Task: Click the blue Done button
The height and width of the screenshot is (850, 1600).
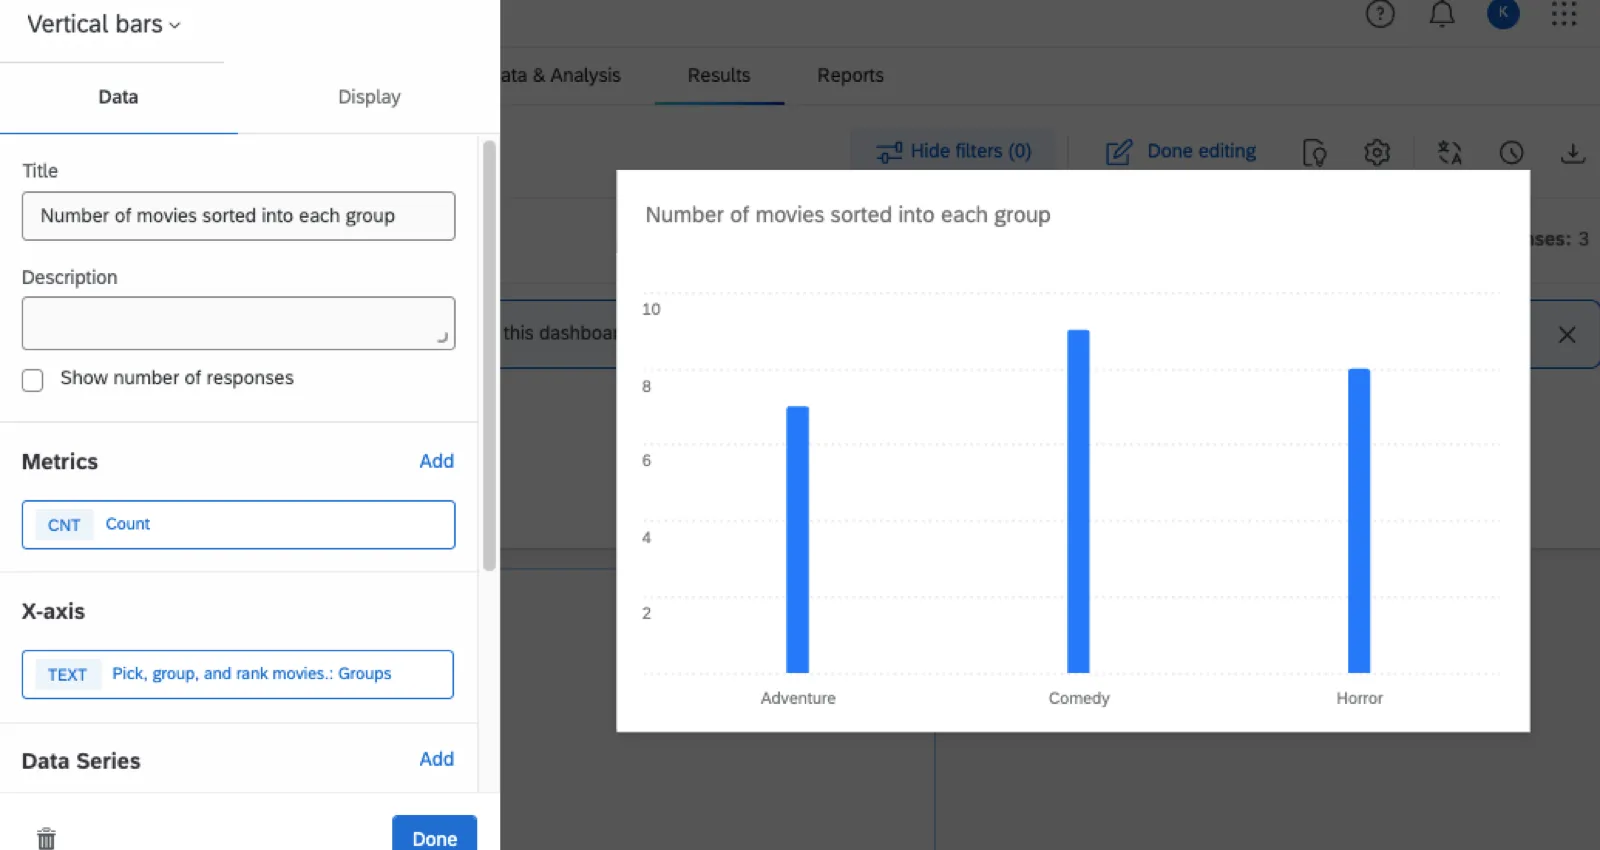Action: (434, 836)
